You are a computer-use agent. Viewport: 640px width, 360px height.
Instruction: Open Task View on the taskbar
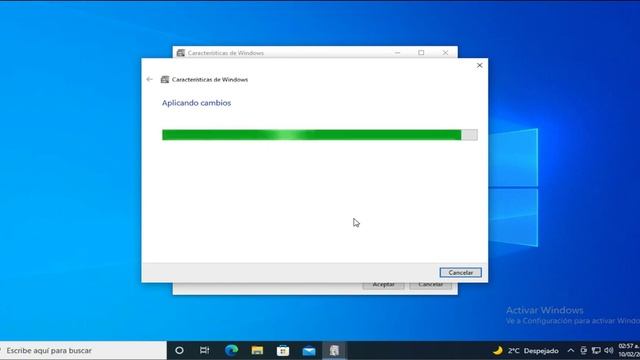[x=204, y=350]
